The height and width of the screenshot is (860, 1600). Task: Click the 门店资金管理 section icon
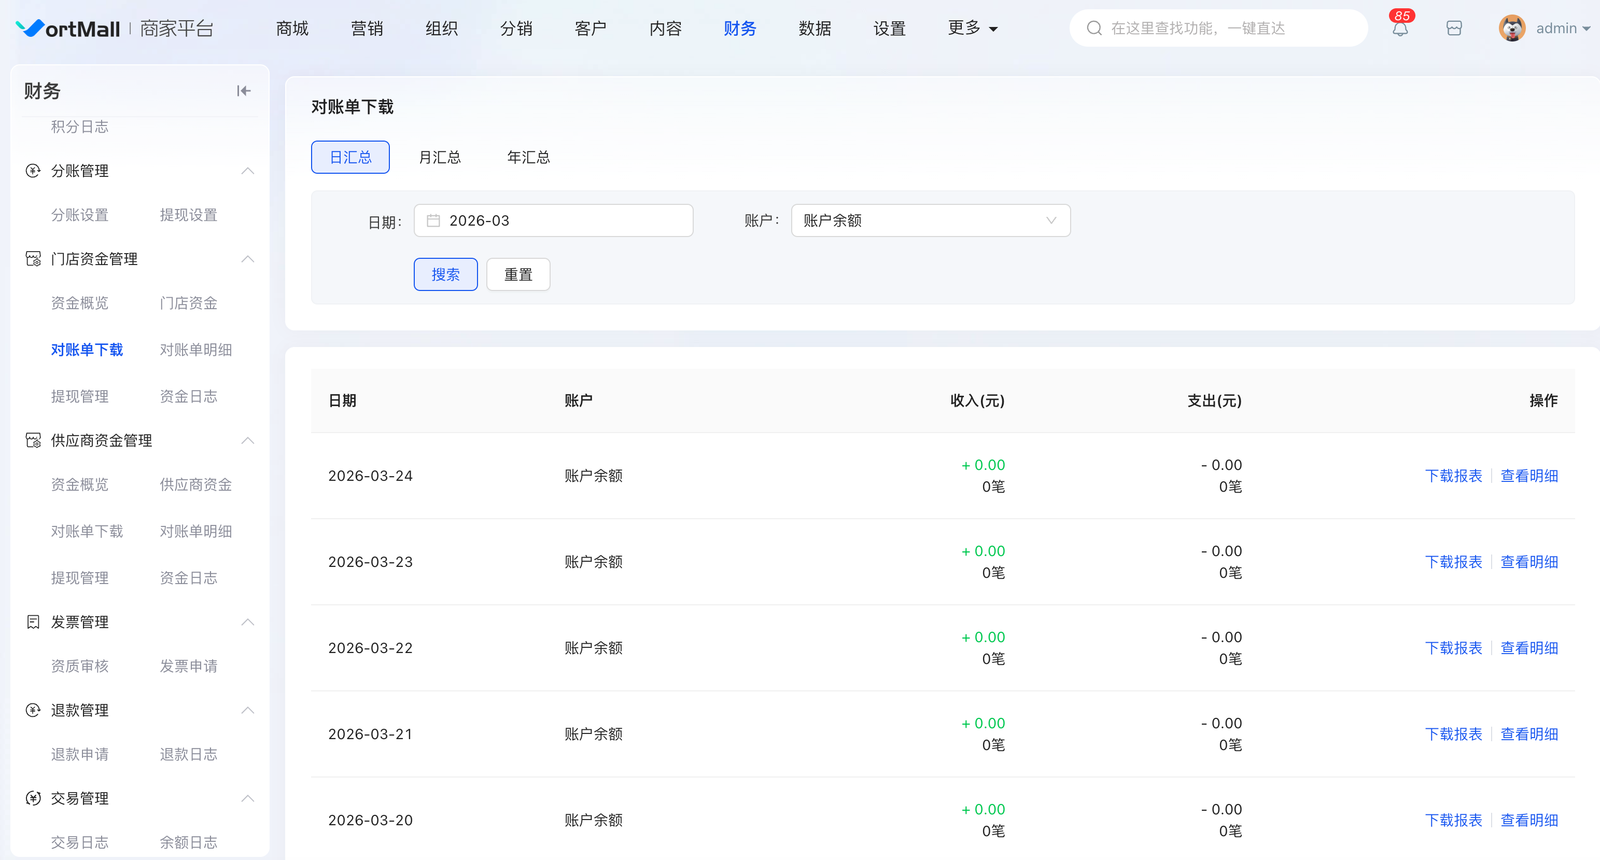[x=33, y=259]
